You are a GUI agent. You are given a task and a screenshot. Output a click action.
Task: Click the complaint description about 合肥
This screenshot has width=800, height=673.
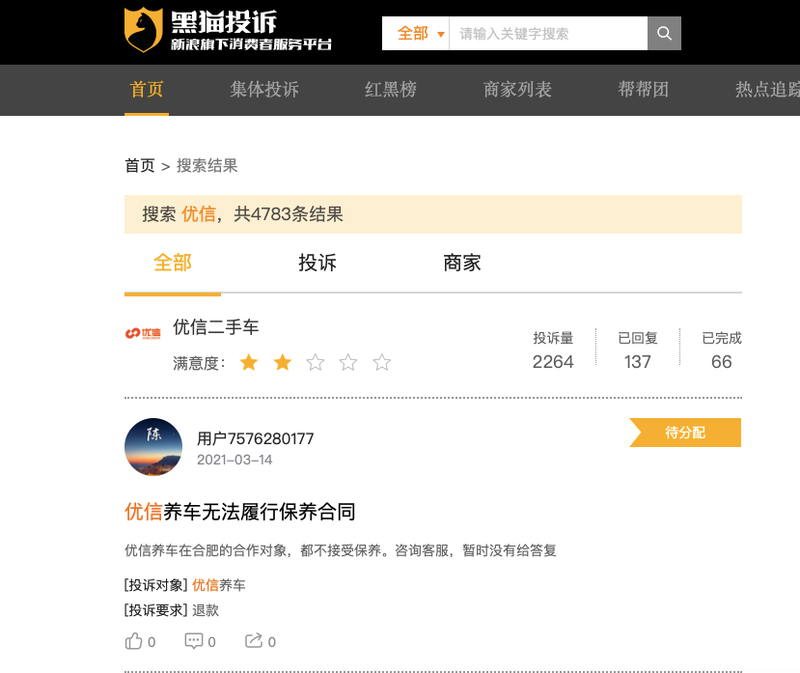[x=340, y=551]
